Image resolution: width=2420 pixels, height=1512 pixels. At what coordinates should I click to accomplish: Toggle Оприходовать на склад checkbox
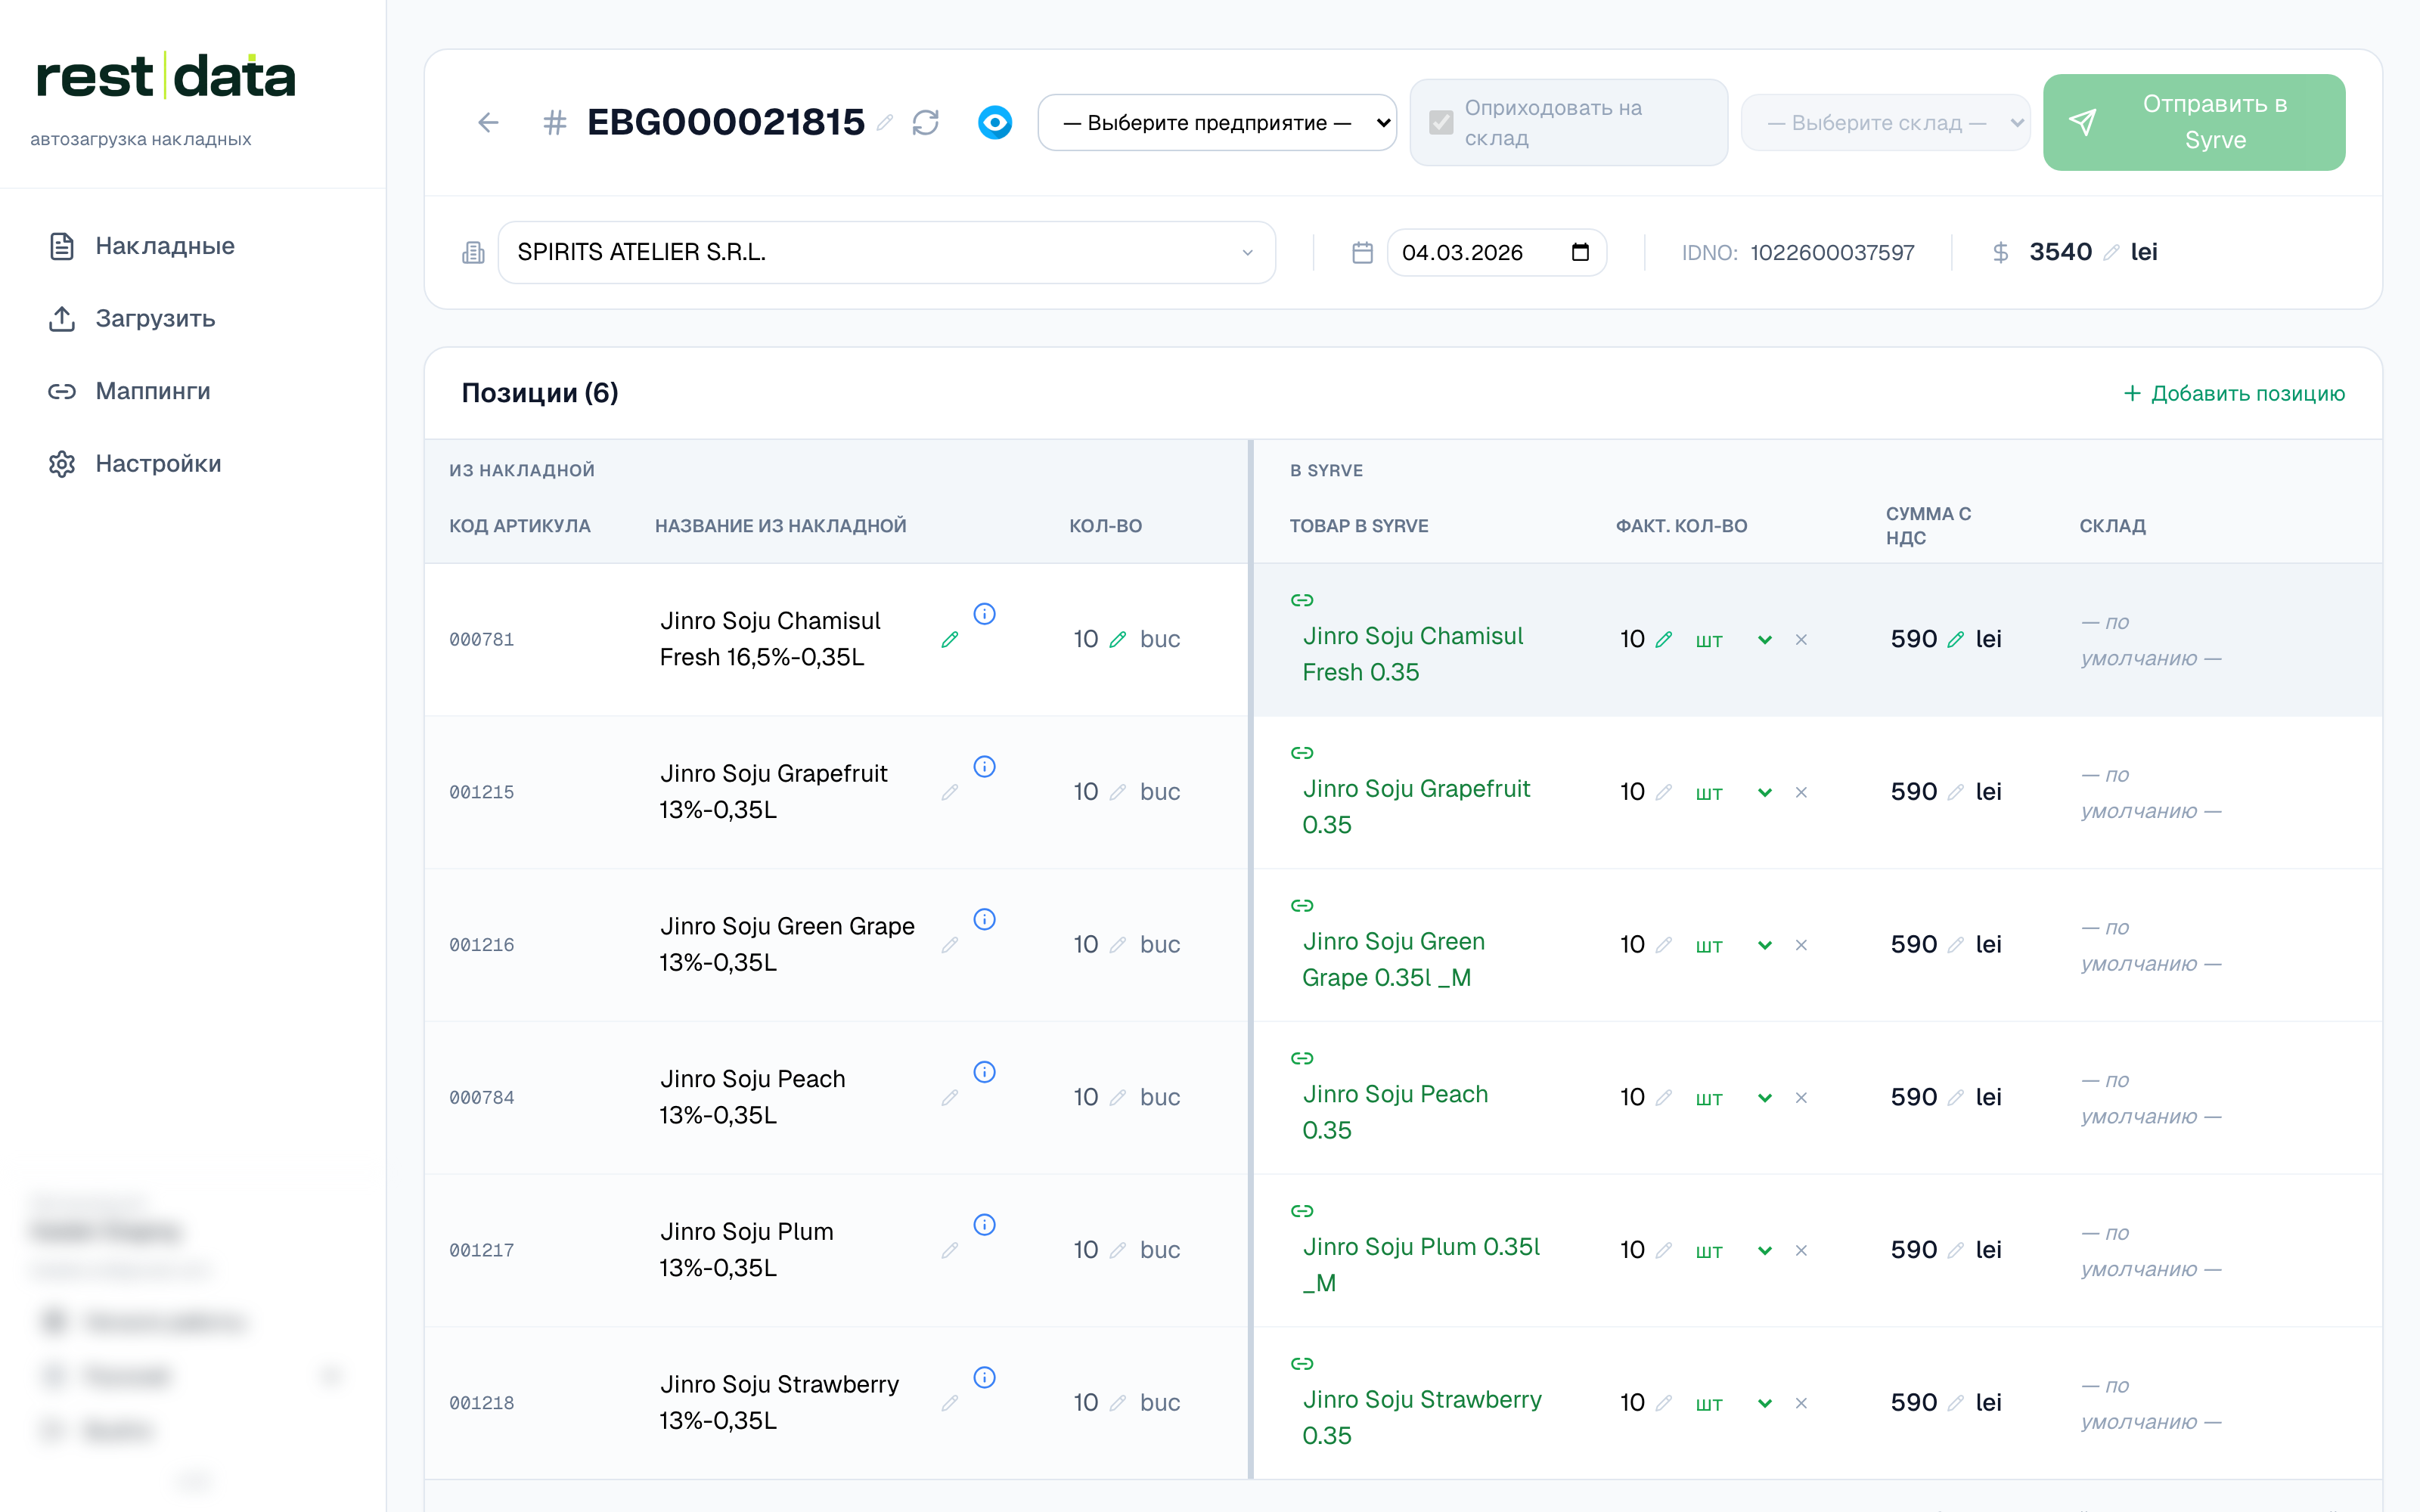point(1441,123)
